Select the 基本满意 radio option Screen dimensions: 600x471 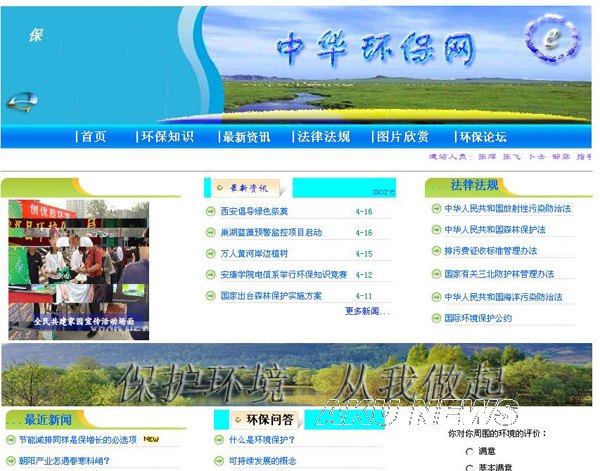pos(470,467)
